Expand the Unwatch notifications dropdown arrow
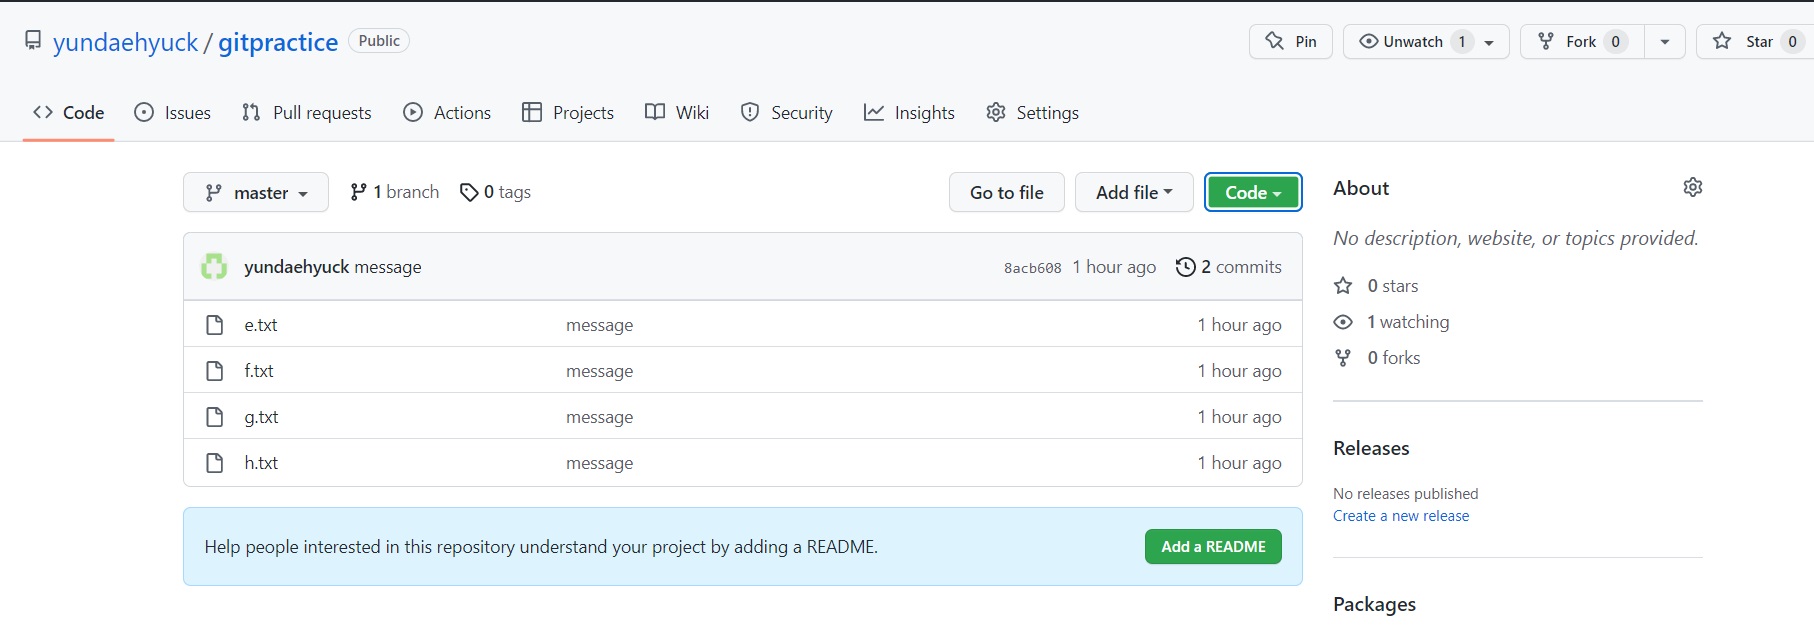Image resolution: width=1814 pixels, height=638 pixels. click(x=1489, y=42)
